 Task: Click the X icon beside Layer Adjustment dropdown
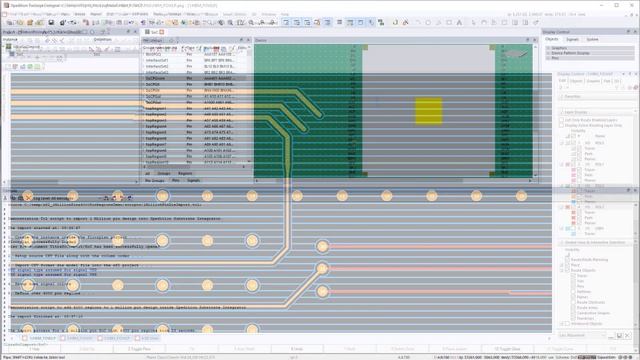627,335
